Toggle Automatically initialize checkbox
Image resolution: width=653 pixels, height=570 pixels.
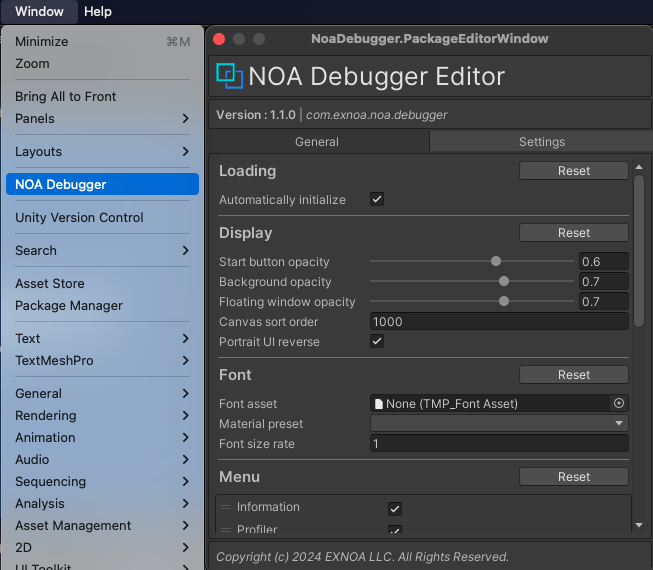377,199
